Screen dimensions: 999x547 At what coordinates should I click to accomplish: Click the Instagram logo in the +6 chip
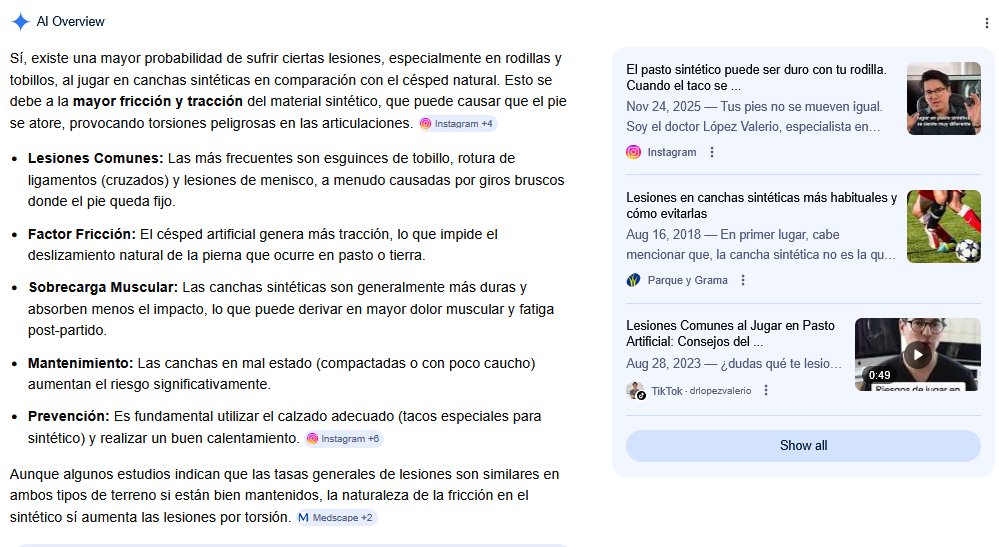312,439
